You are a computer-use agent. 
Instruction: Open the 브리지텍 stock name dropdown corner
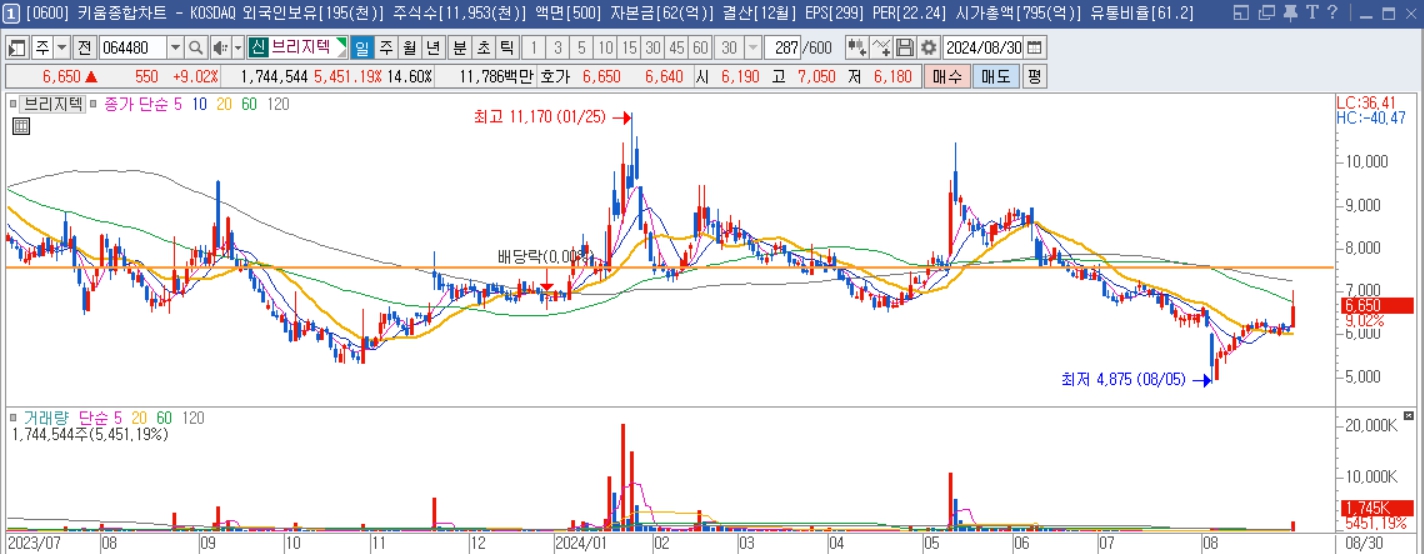[x=342, y=45]
